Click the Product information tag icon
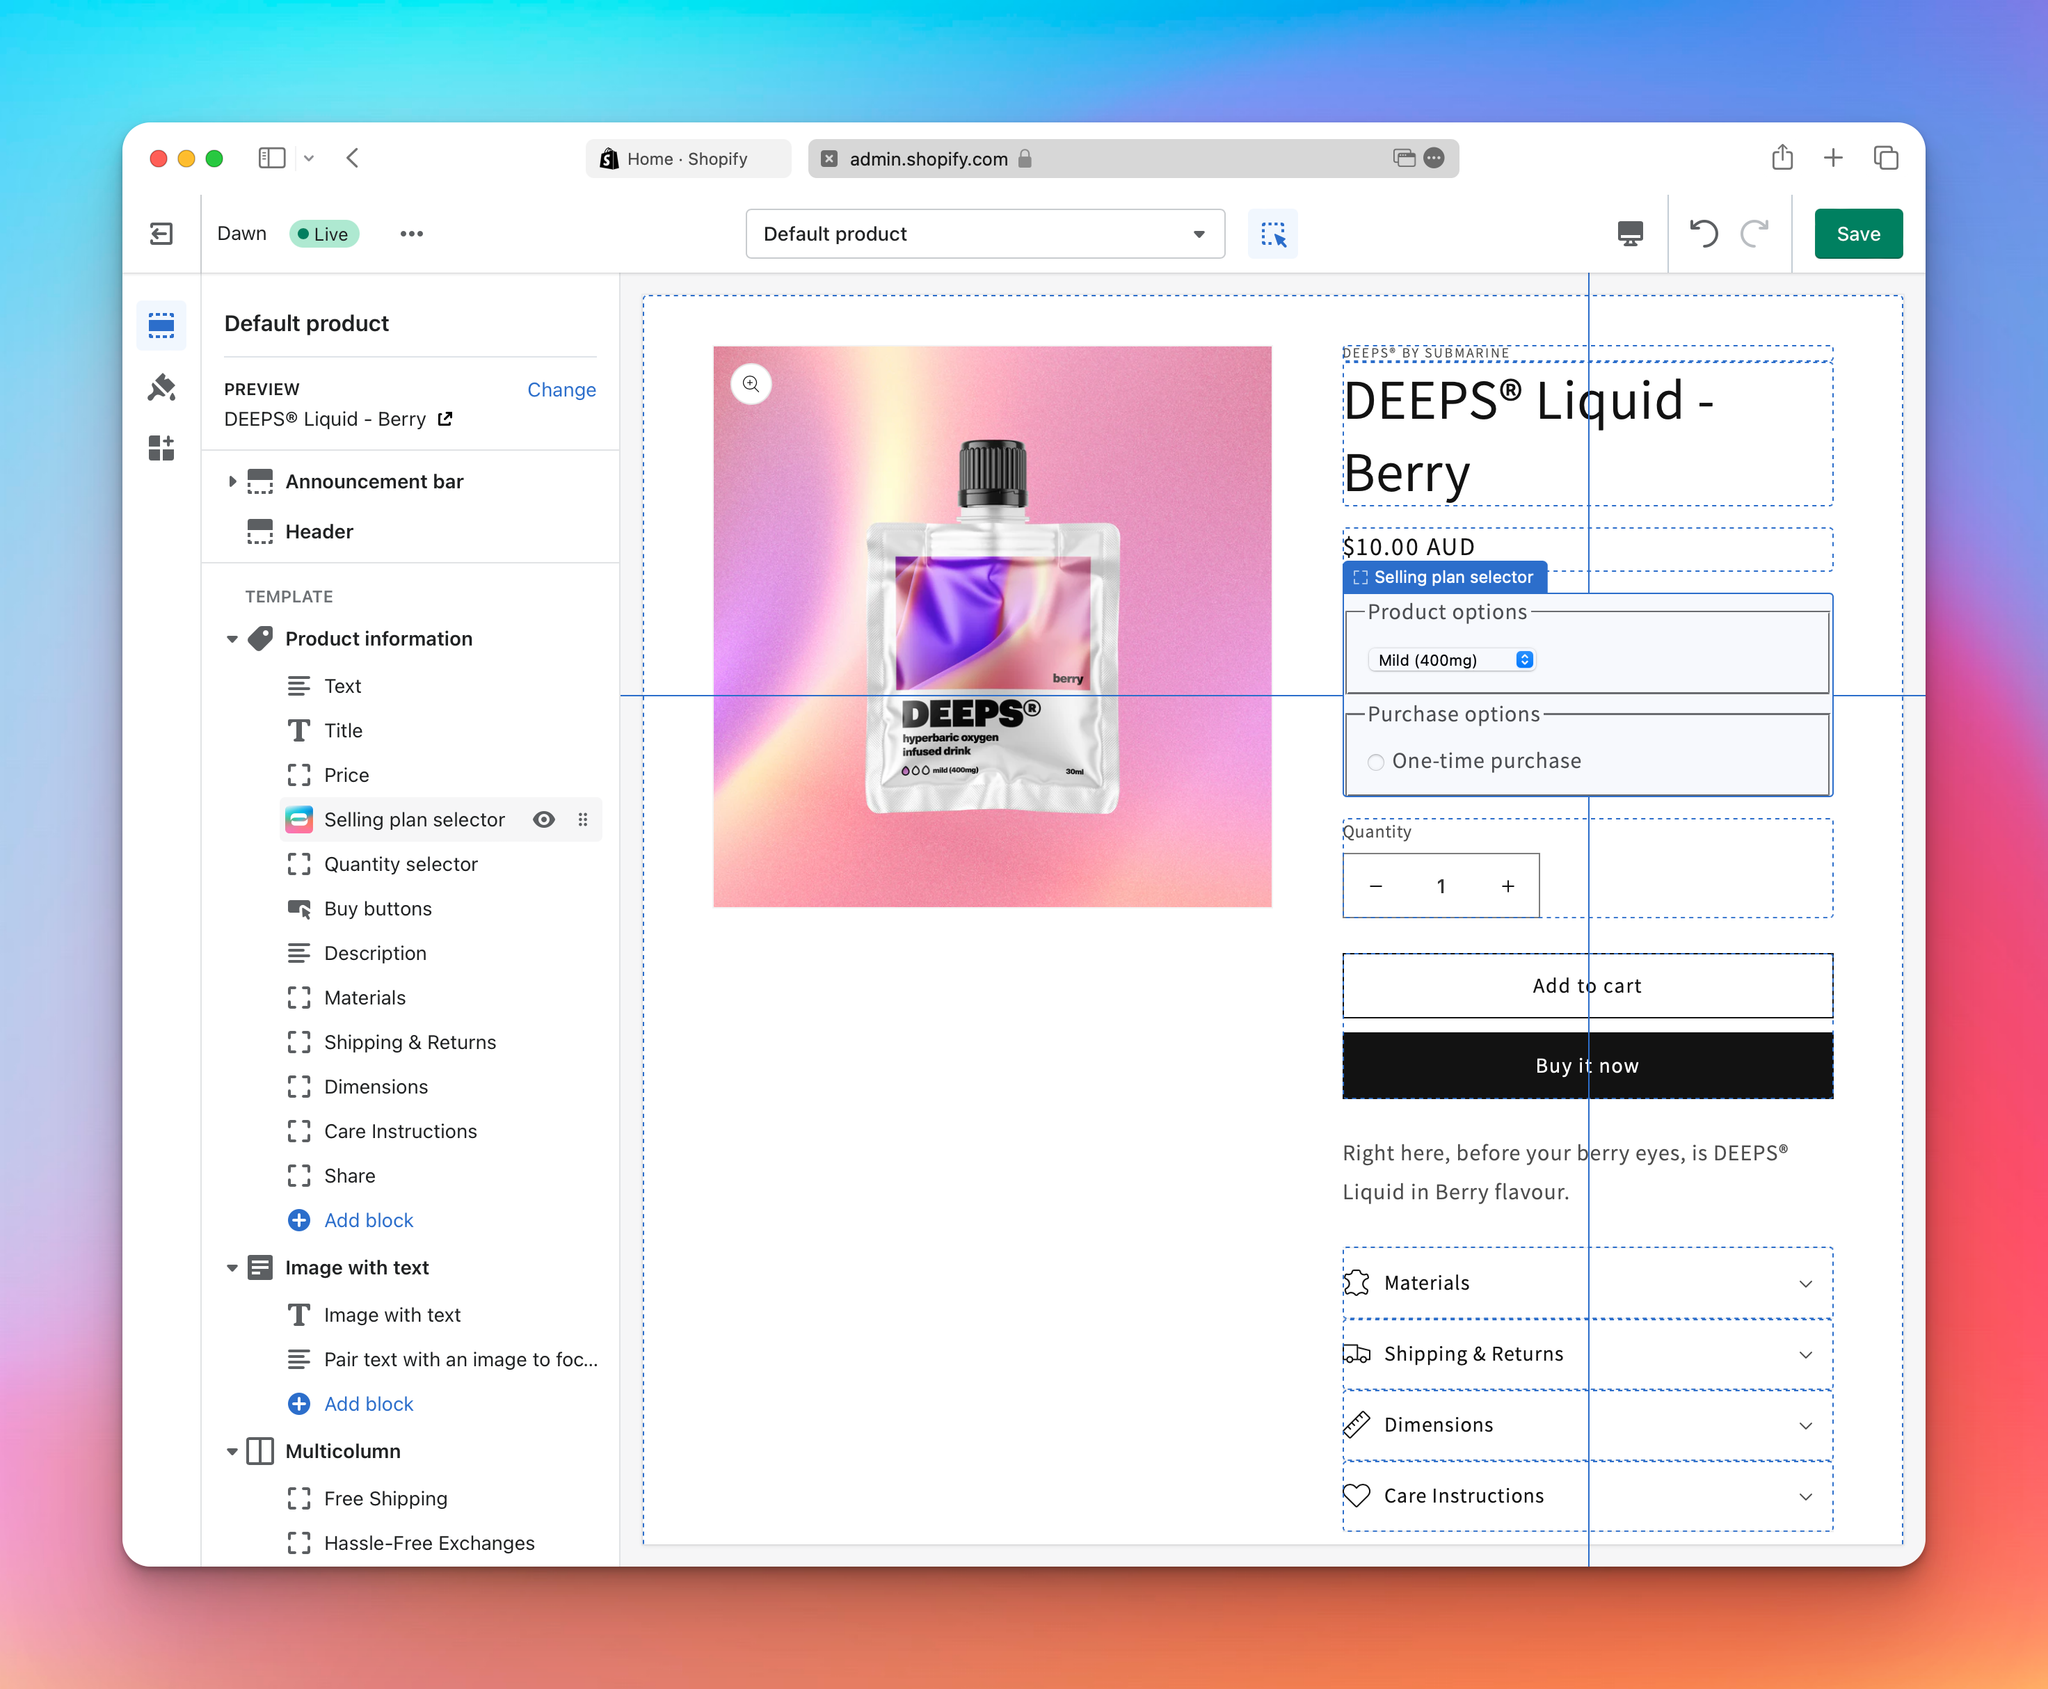 (x=260, y=639)
